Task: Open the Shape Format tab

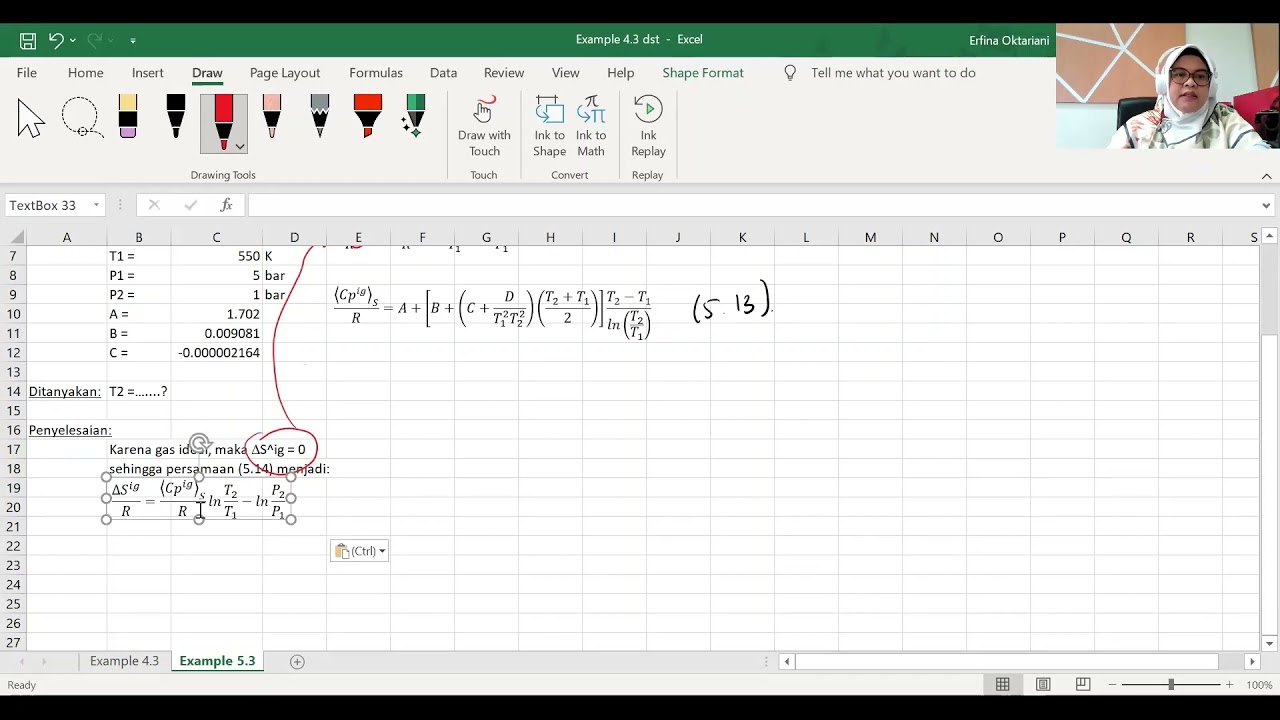Action: click(x=703, y=73)
